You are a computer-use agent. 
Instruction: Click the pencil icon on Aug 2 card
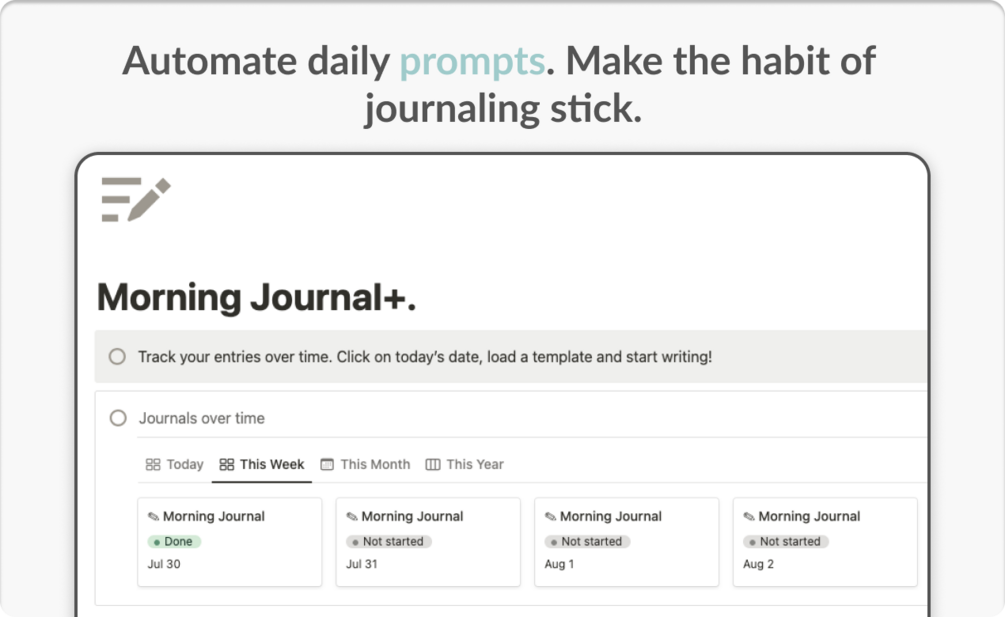749,516
